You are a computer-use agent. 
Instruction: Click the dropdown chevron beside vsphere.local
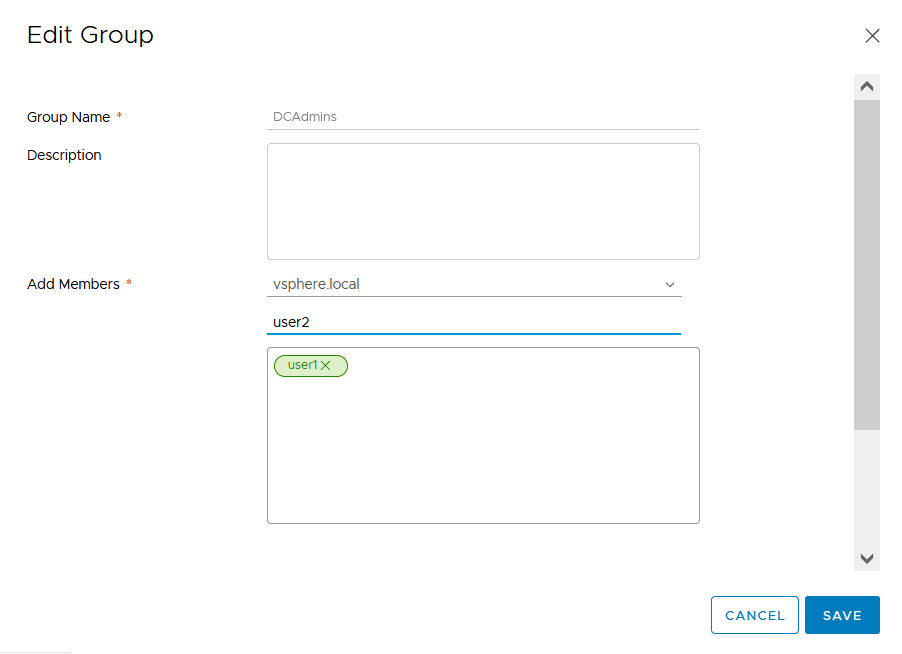pos(669,284)
